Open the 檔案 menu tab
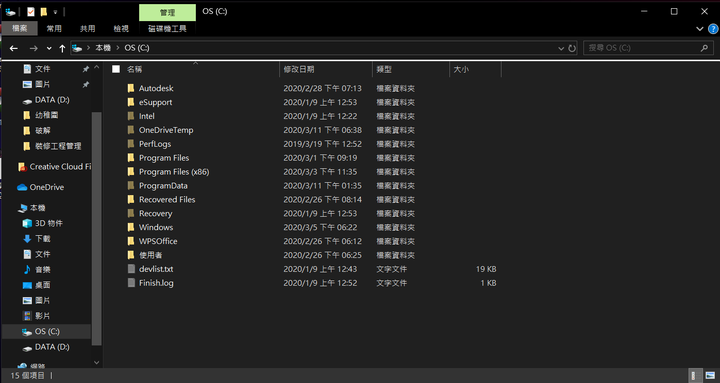The height and width of the screenshot is (383, 720). 19,28
